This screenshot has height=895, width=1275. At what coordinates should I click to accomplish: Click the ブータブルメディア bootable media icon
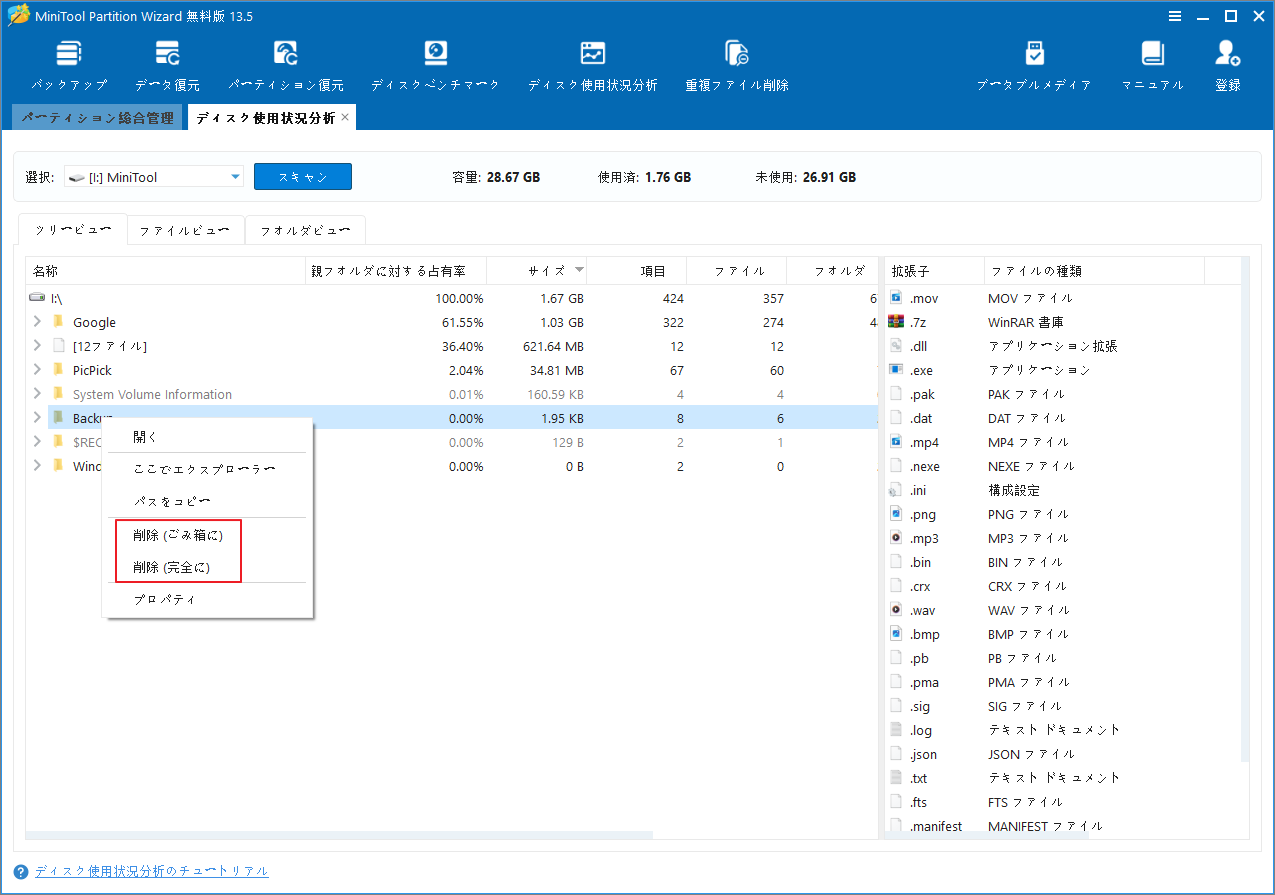(x=1034, y=62)
